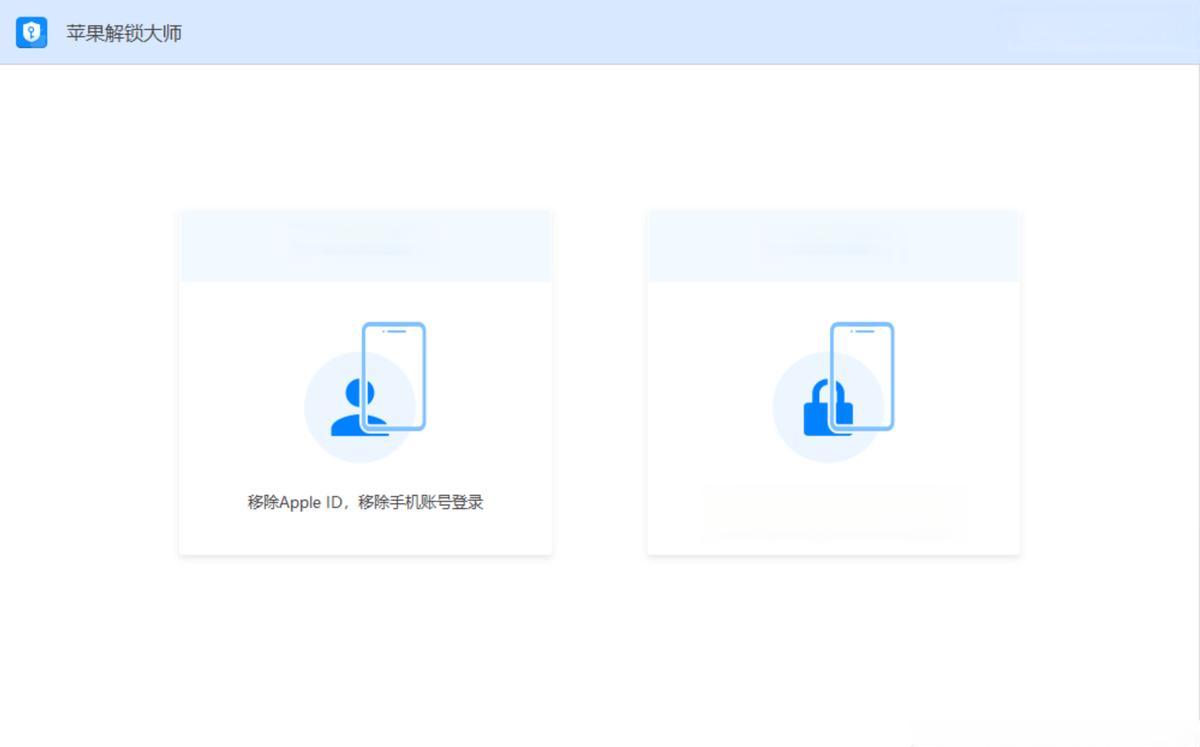Click white area beneath padlock card caption

tap(833, 547)
